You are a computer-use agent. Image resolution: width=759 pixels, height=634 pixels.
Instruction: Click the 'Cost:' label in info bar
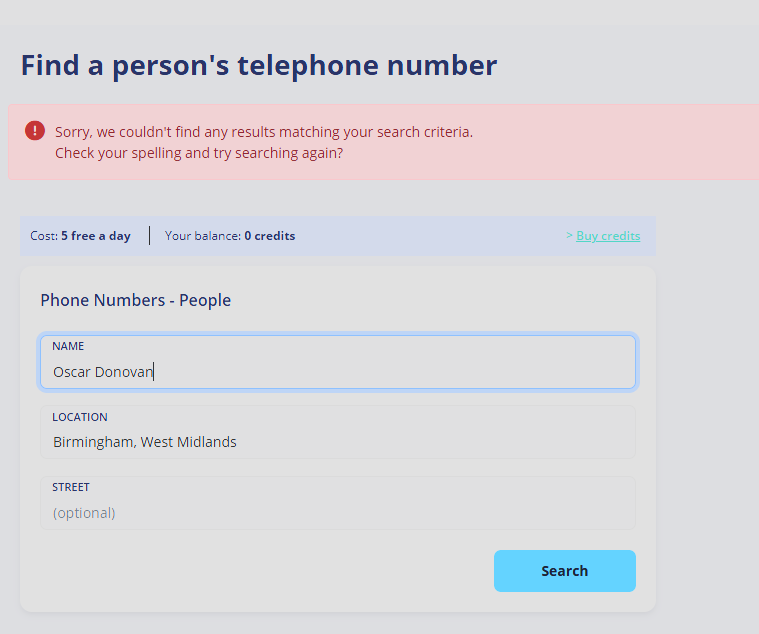(44, 236)
